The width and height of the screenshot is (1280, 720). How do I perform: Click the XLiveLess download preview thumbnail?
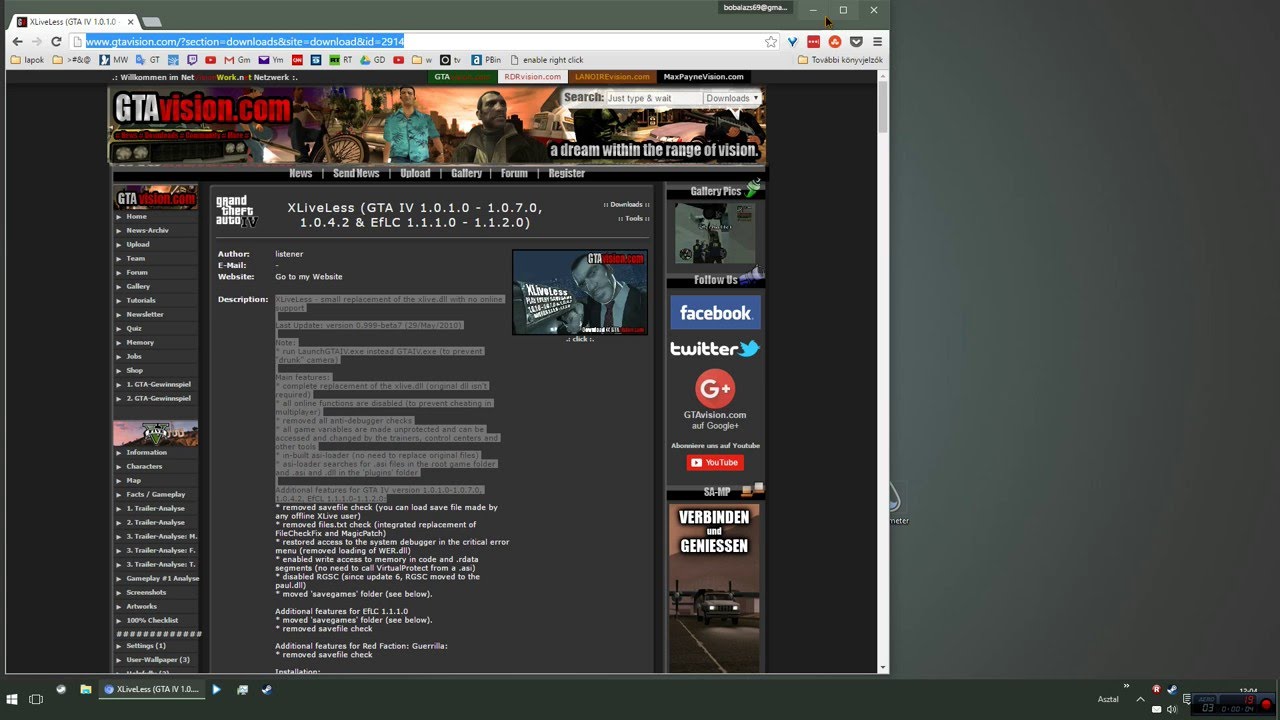coord(580,292)
